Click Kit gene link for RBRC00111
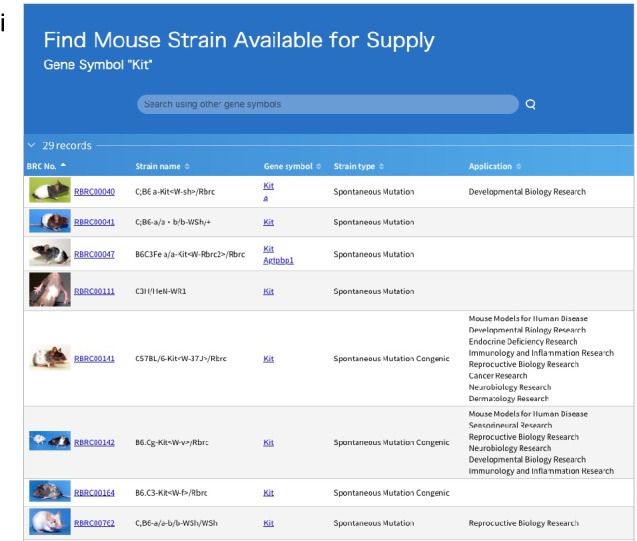The height and width of the screenshot is (541, 637). pyautogui.click(x=268, y=292)
